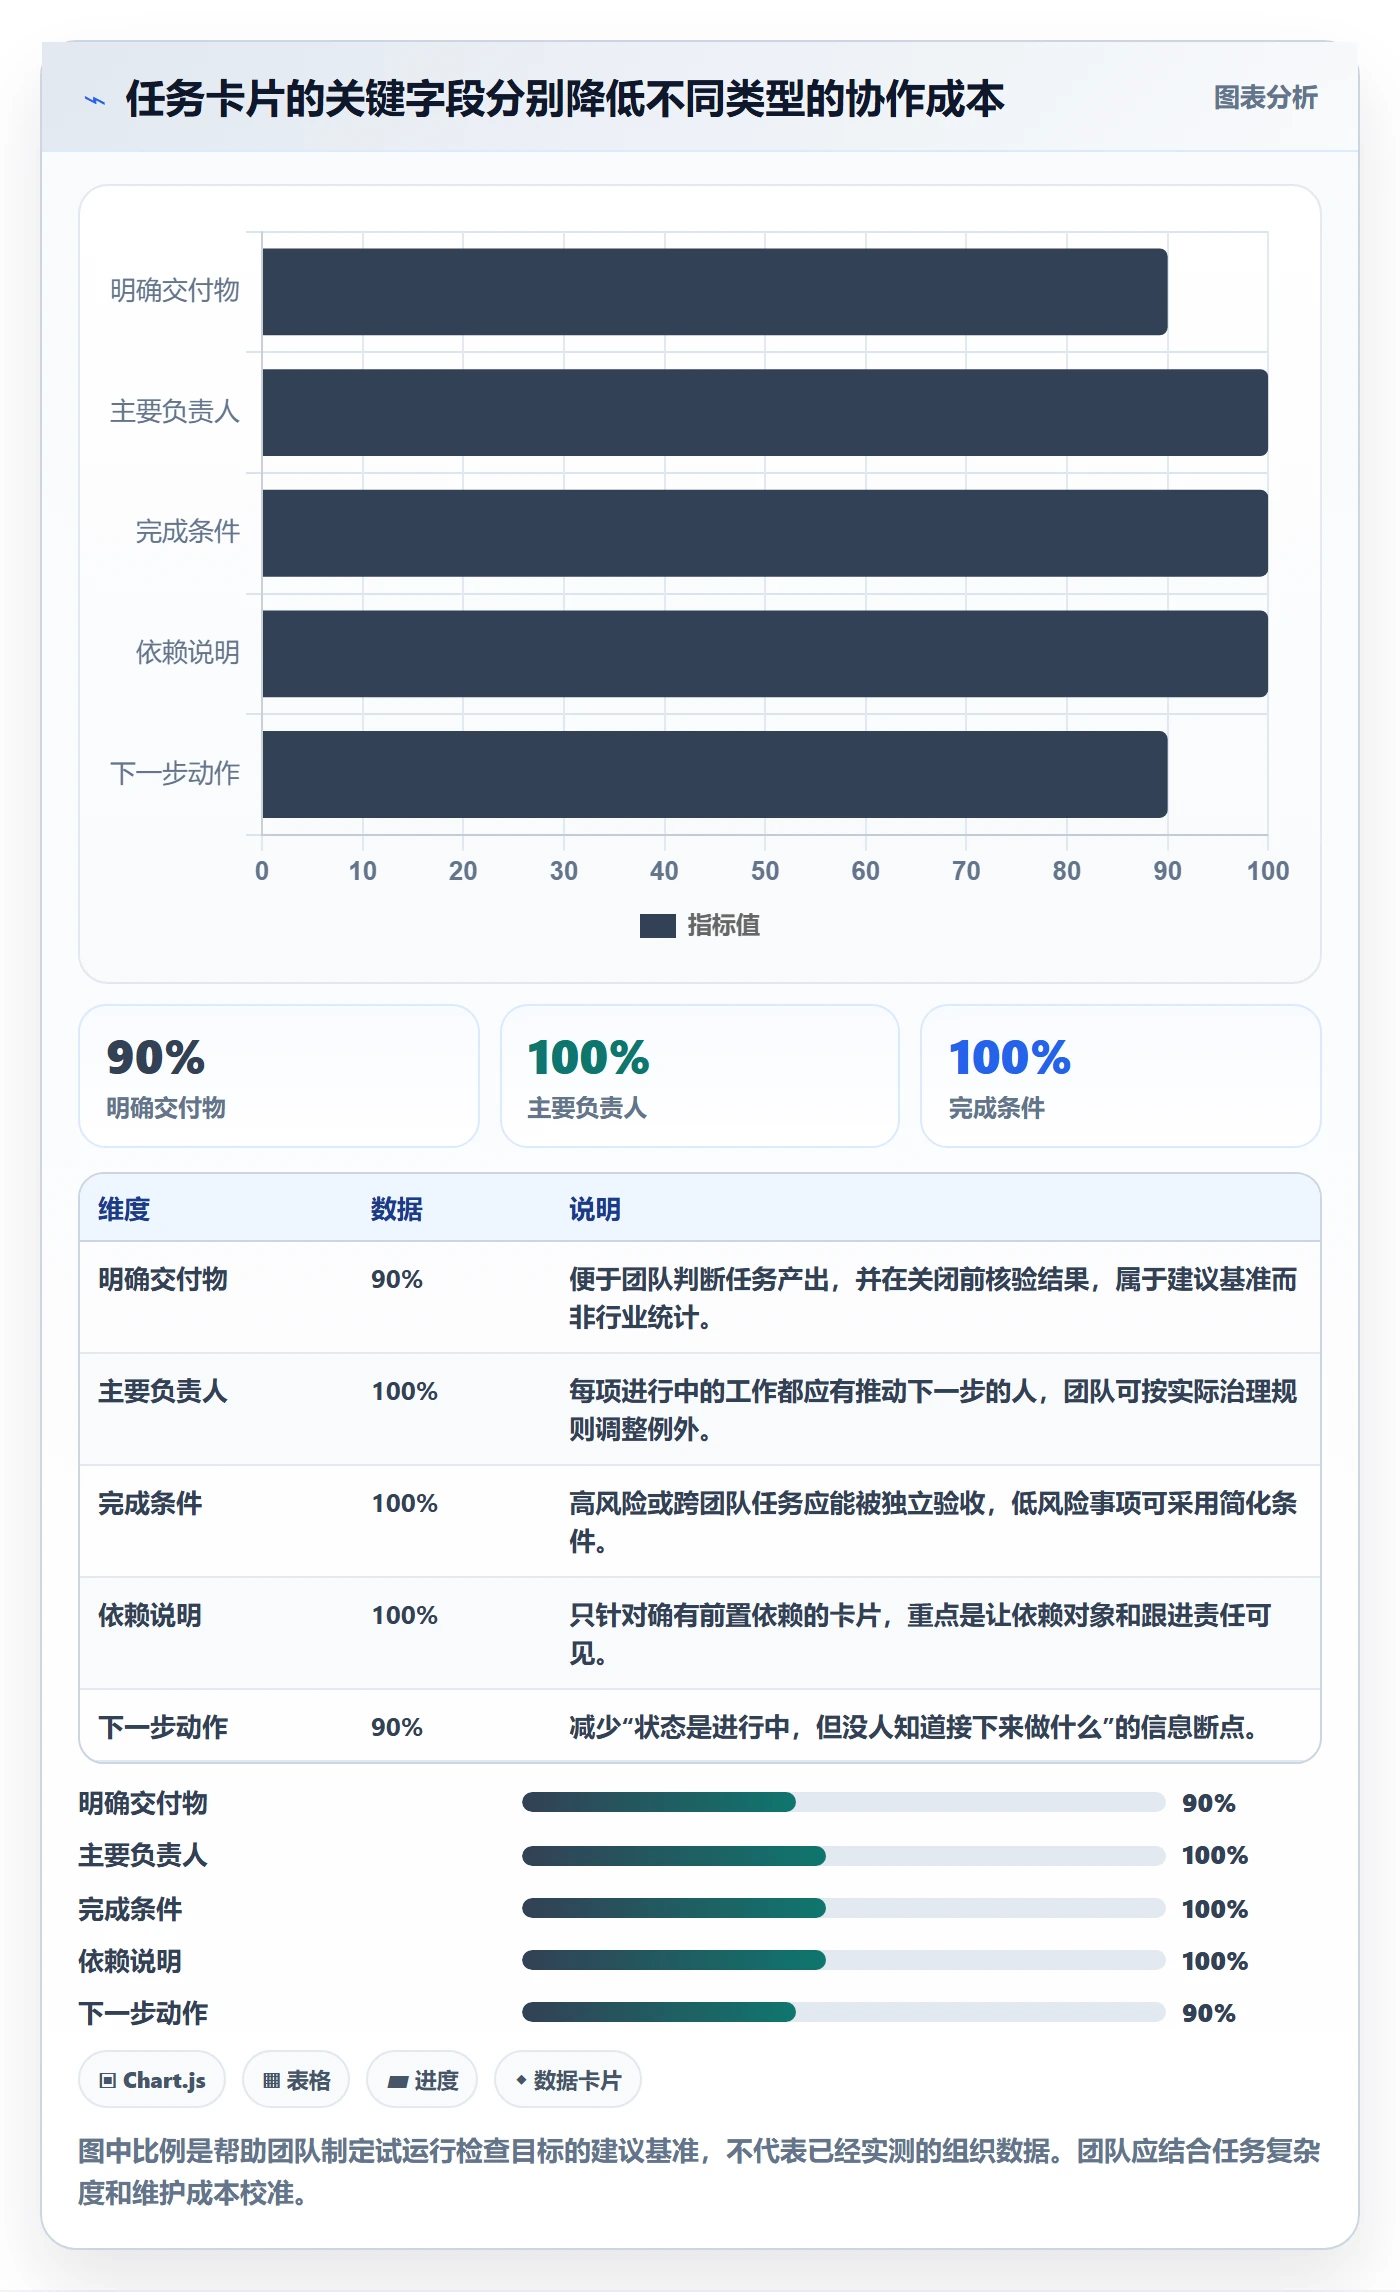The width and height of the screenshot is (1400, 2292).
Task: Select the 数据卡片 chip
Action: coord(568,2080)
